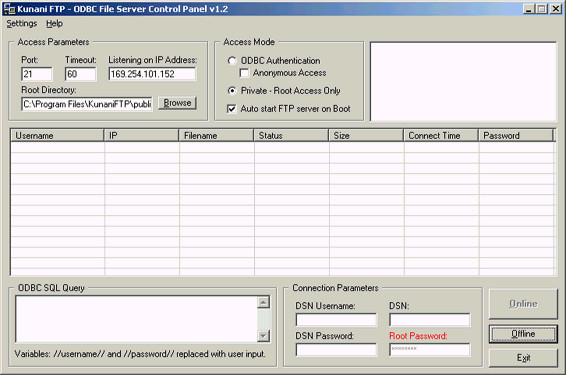Sort by the Filename column header

tap(216, 135)
